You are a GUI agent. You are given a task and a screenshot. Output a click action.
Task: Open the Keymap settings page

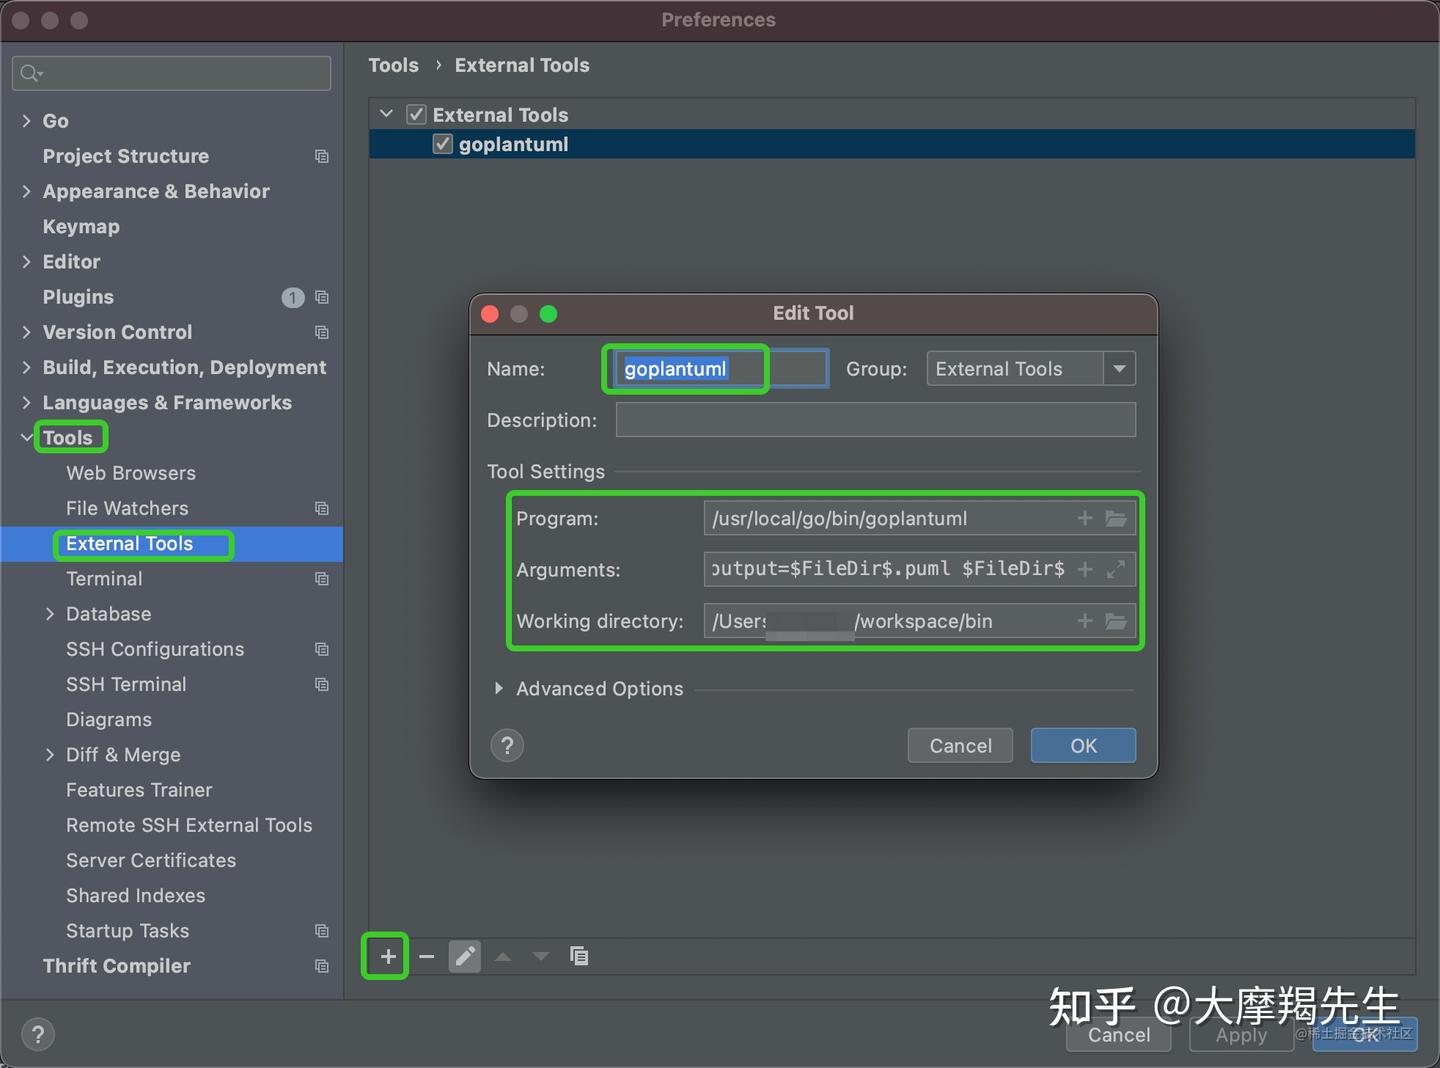pos(81,226)
